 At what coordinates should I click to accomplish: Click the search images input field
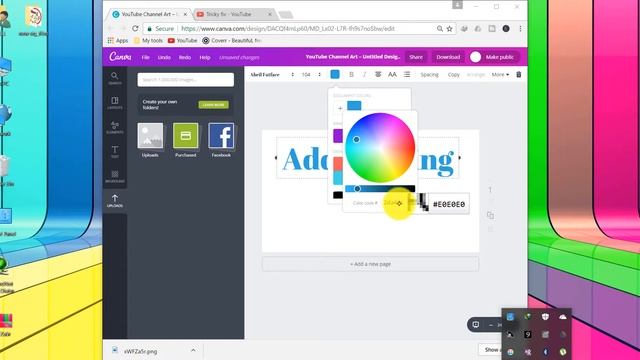pyautogui.click(x=186, y=80)
